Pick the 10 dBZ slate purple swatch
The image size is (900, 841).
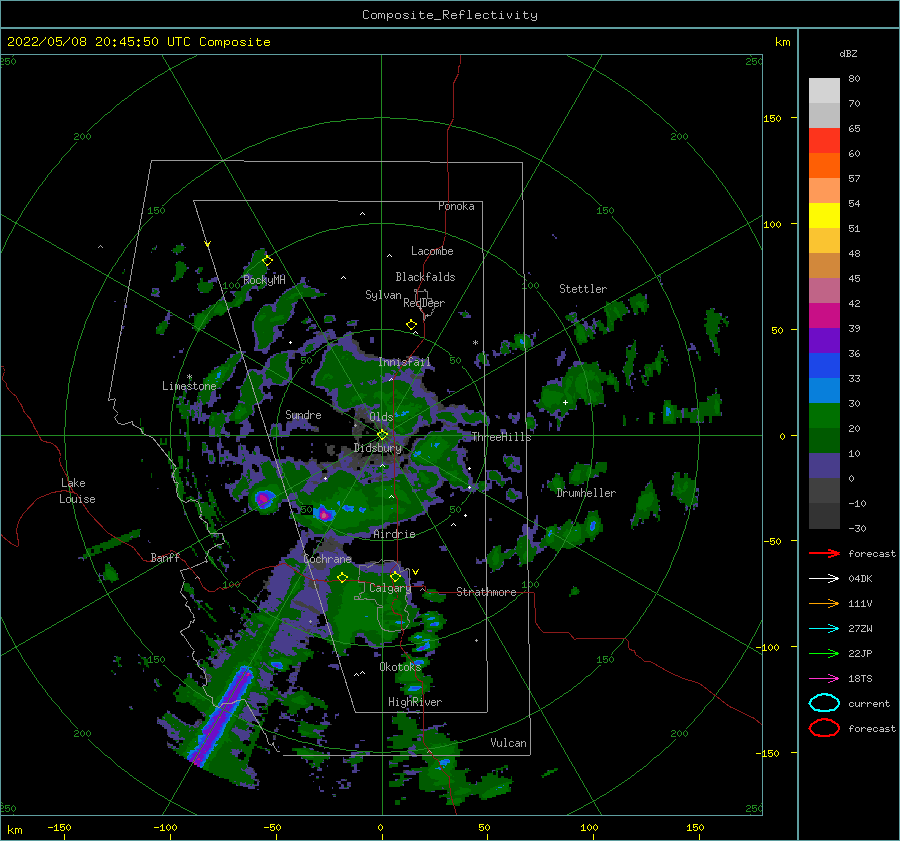click(x=824, y=466)
